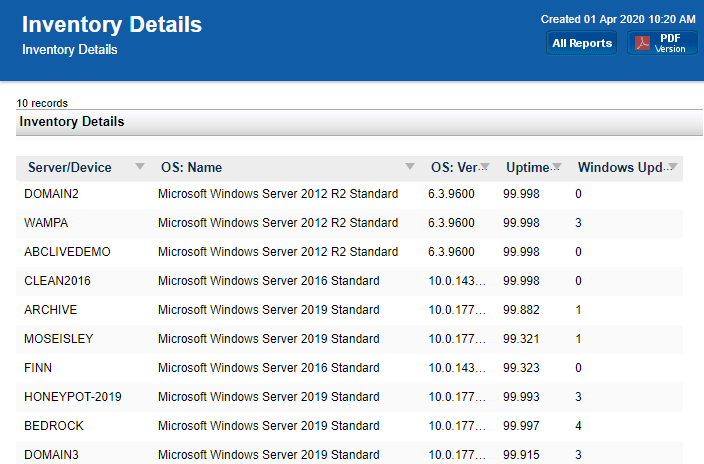Click the Uptime column header text
This screenshot has width=704, height=464.
[x=527, y=167]
